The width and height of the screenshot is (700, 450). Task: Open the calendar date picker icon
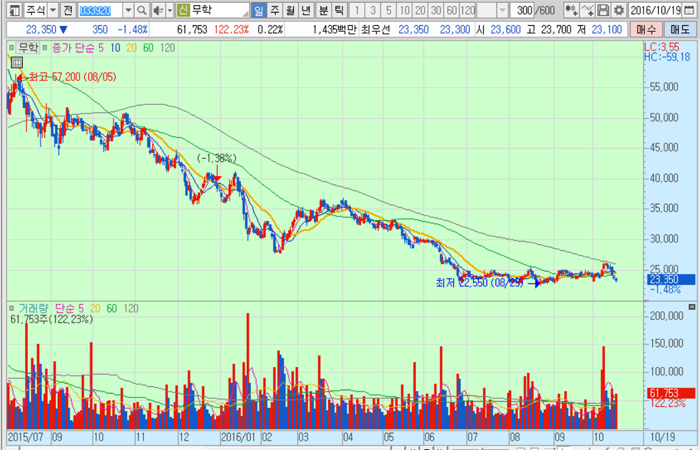(692, 10)
